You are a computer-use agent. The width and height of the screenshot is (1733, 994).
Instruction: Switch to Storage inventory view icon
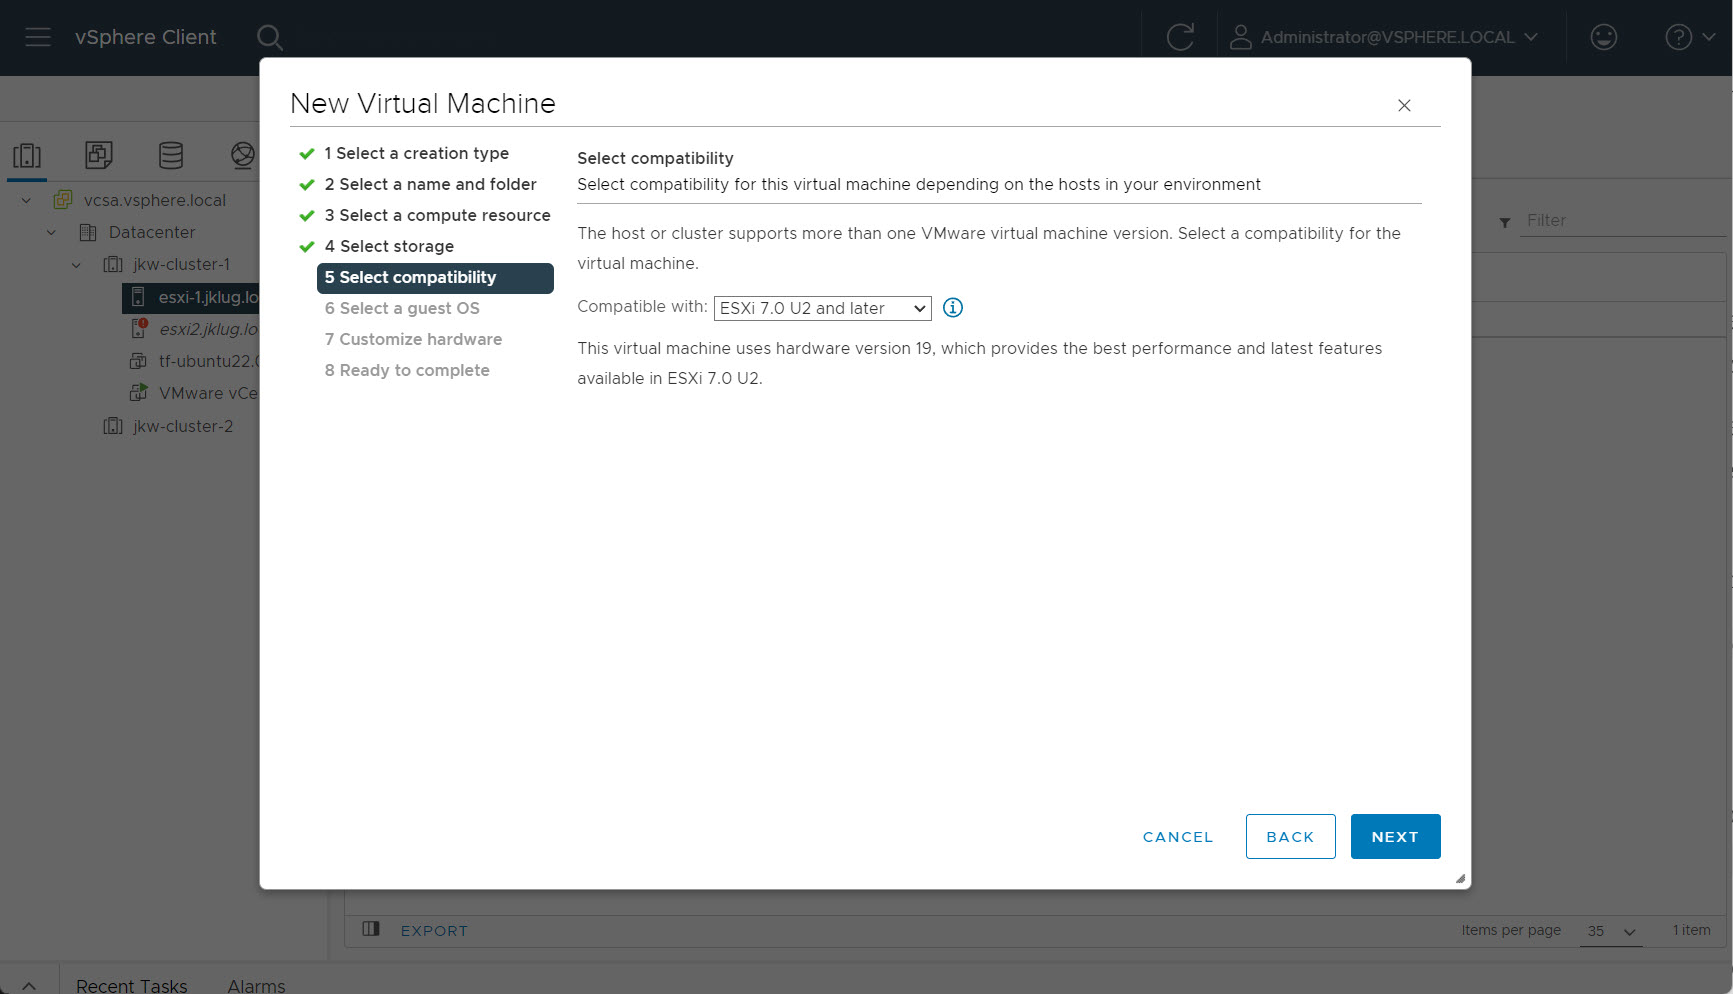171,155
